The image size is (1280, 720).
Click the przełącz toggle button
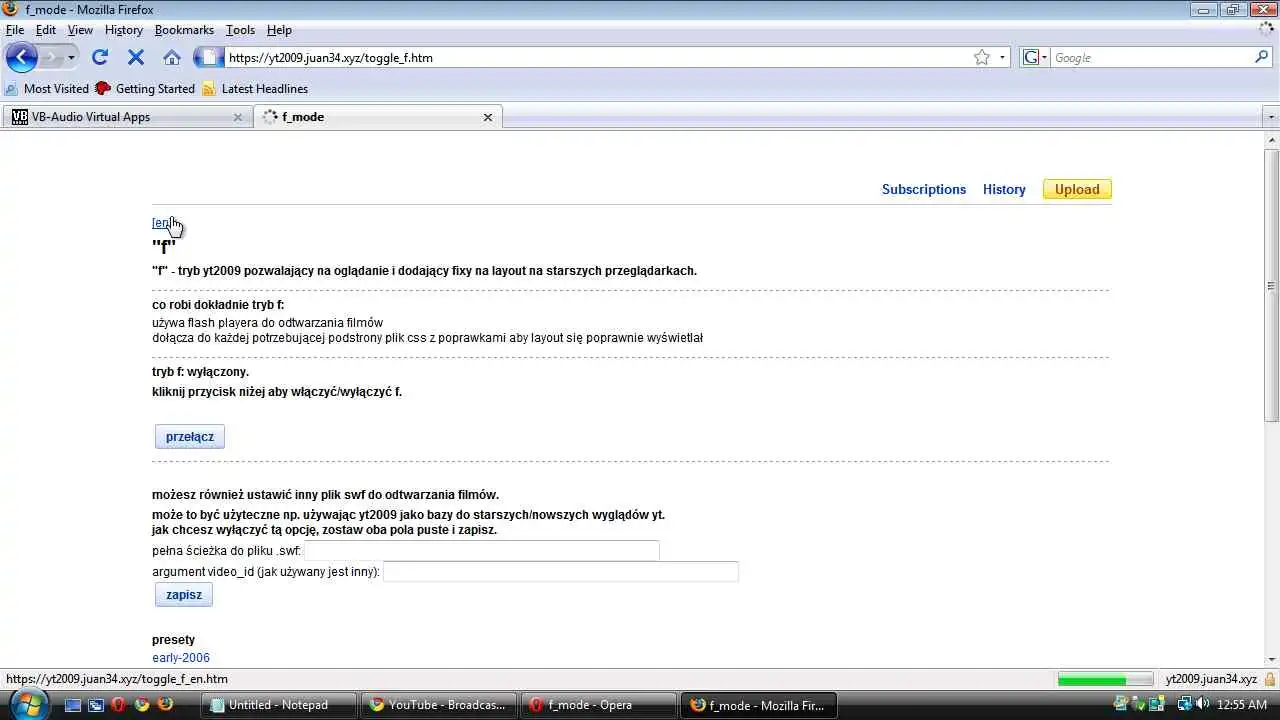tap(190, 437)
